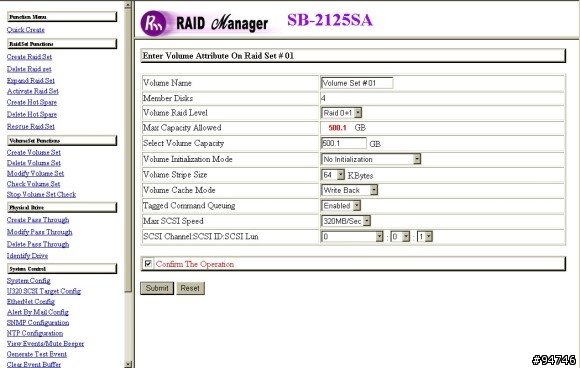Image resolution: width=580 pixels, height=368 pixels.
Task: Open the SCSI Channel dropdown
Action: [x=352, y=237]
